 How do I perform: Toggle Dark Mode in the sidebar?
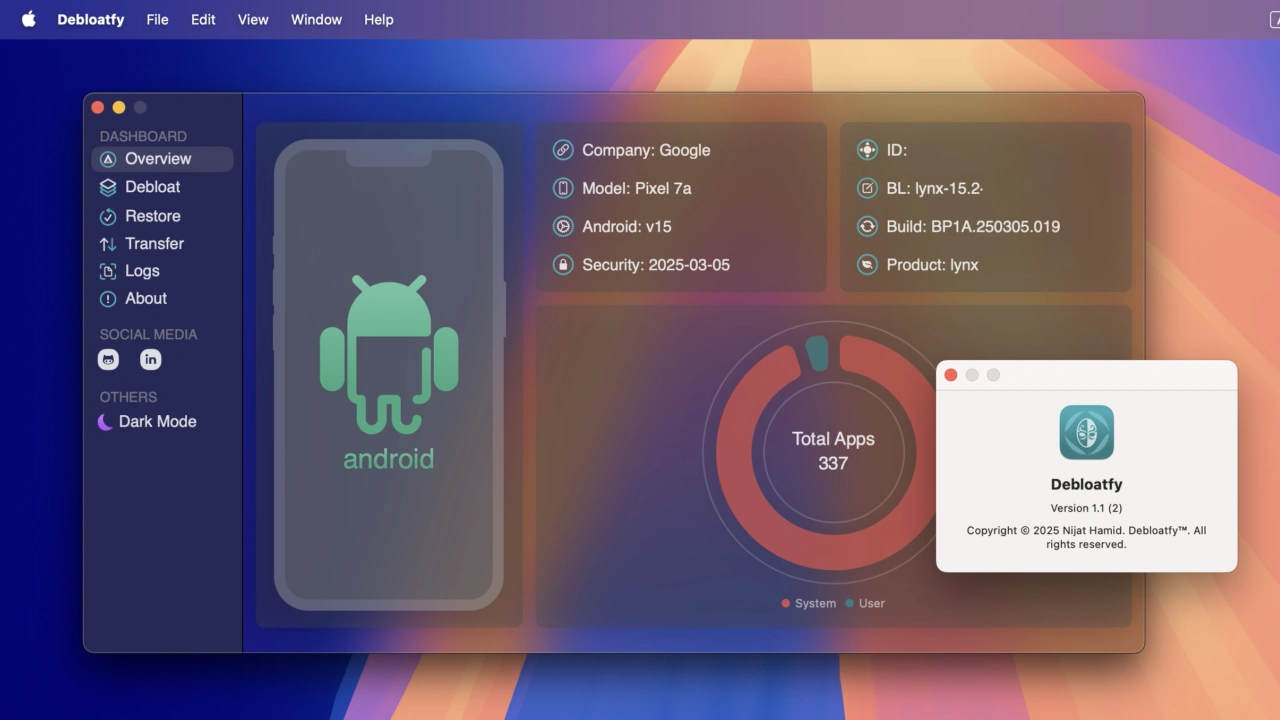pos(147,422)
